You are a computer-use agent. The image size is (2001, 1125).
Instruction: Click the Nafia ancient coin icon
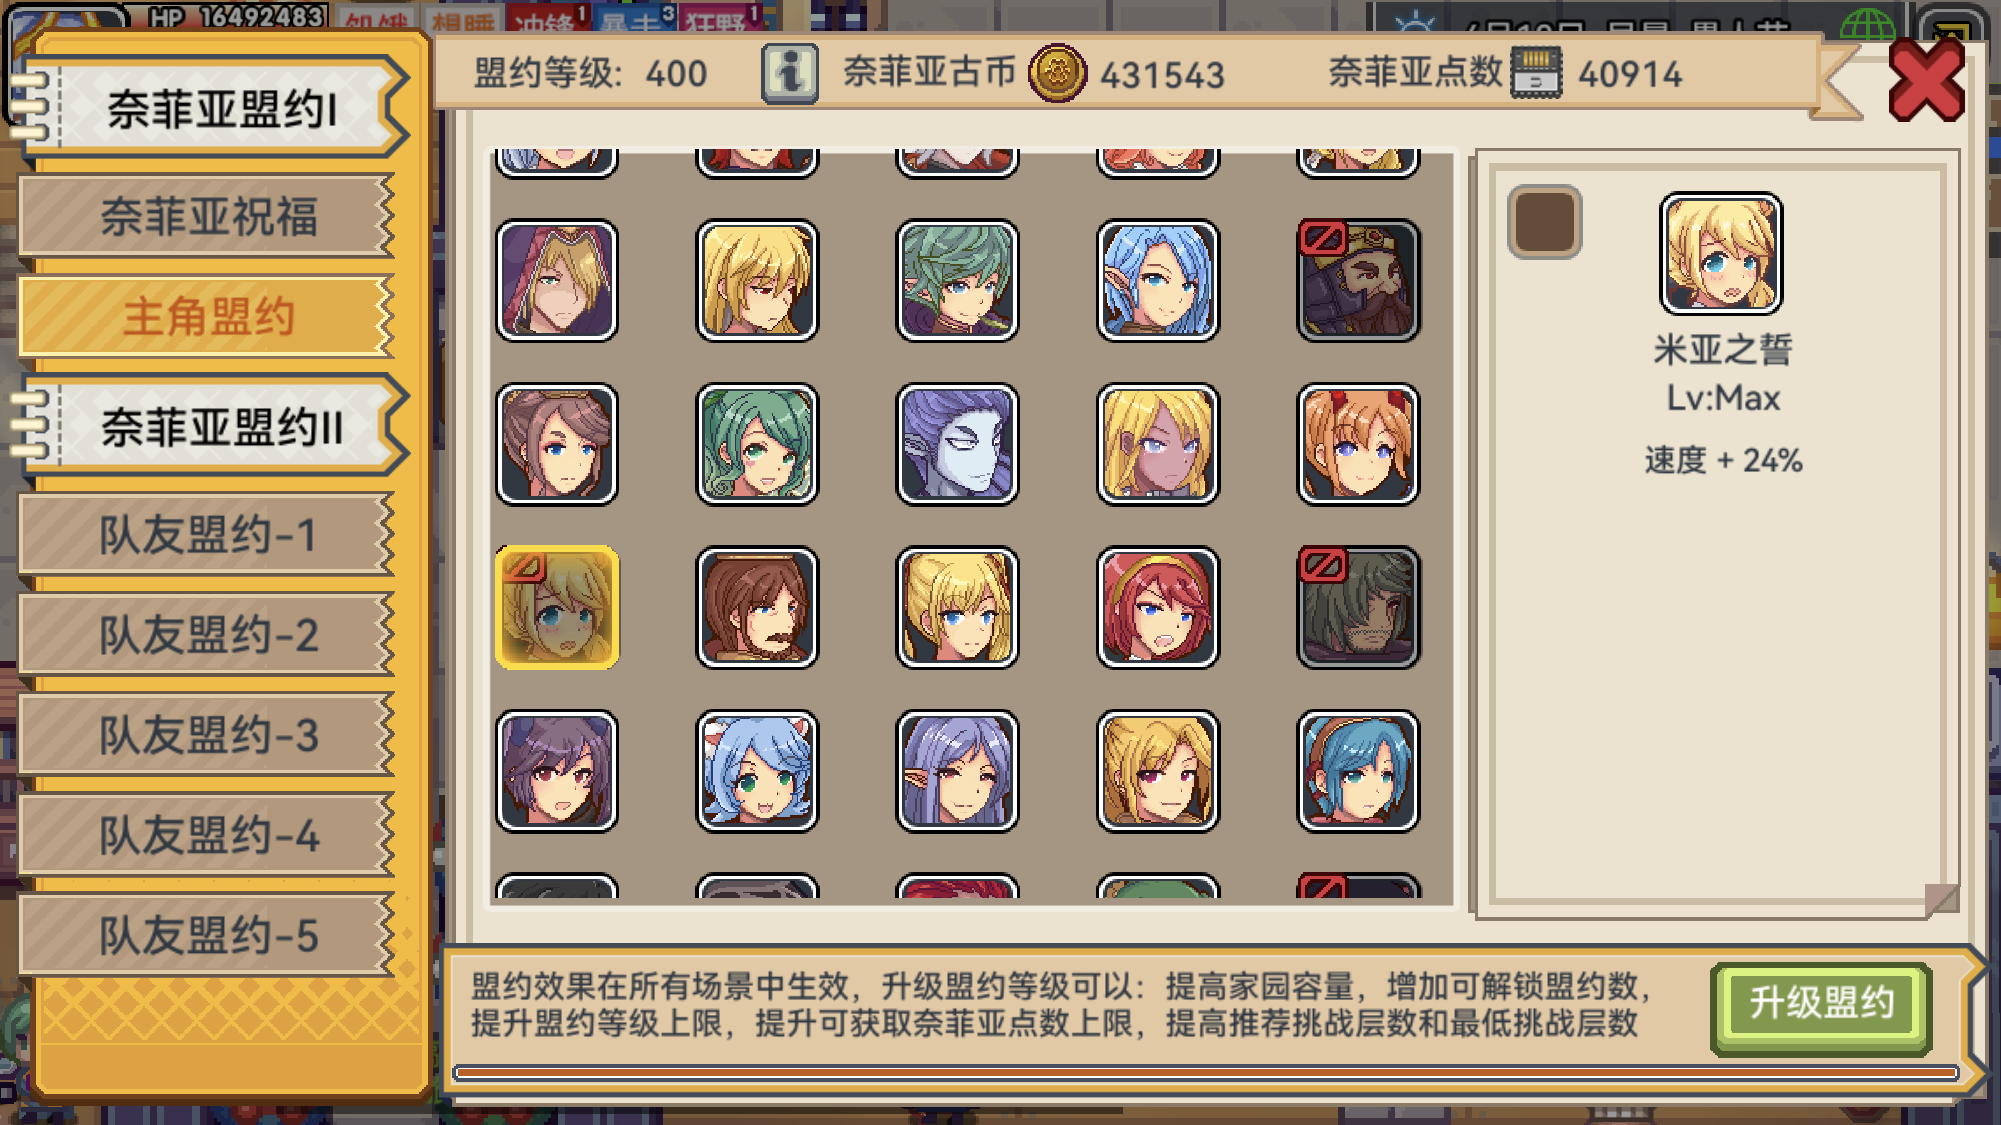1057,73
